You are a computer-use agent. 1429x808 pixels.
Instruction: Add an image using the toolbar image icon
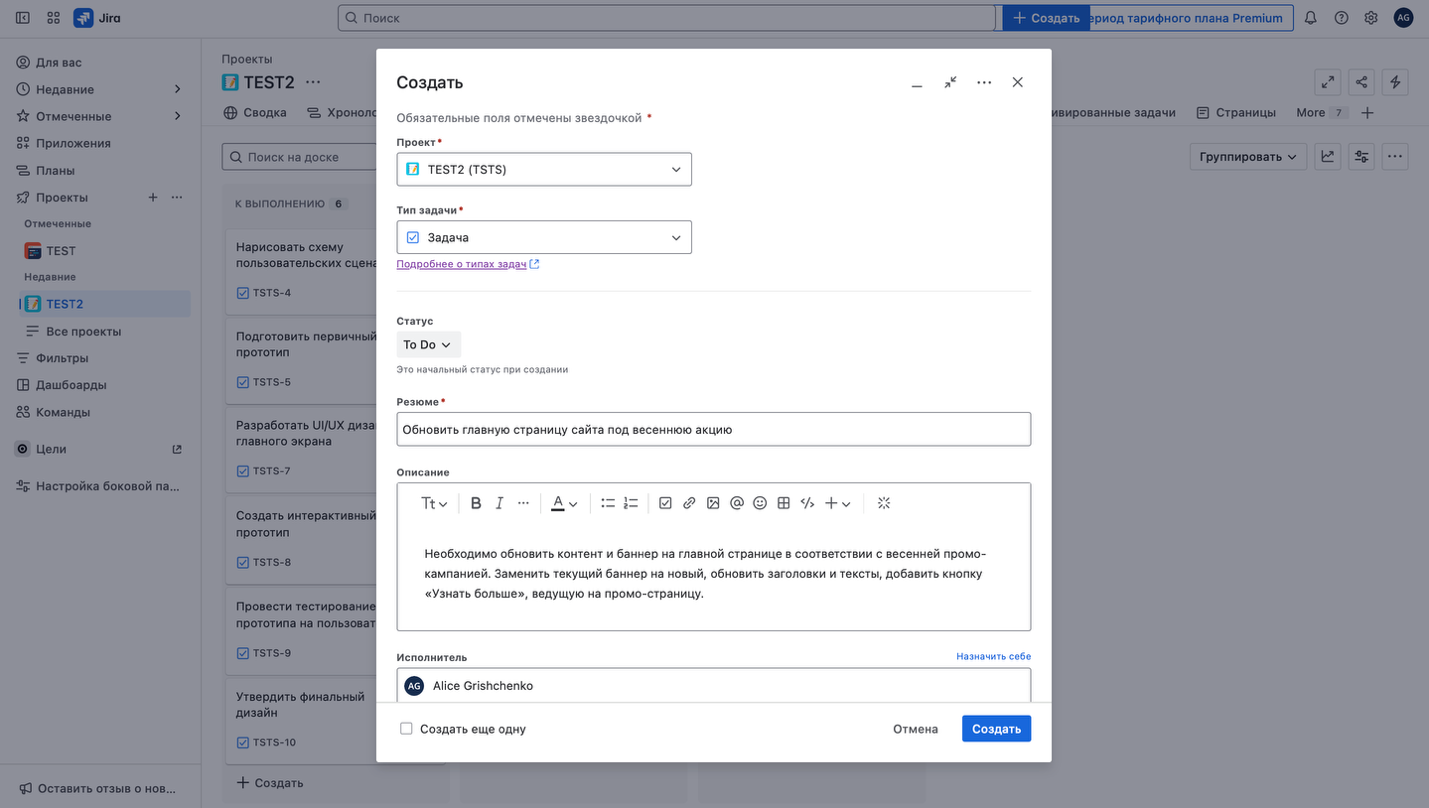[713, 503]
